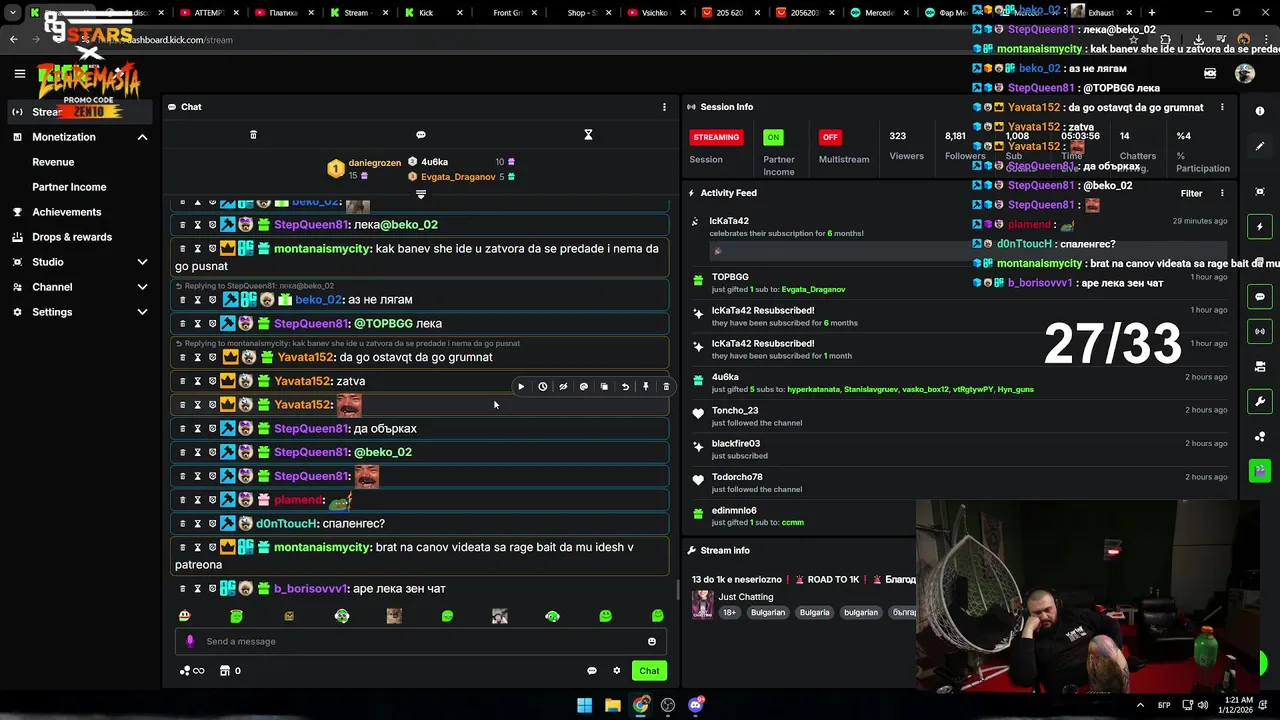Toggle Multistream OFF badge
Viewport: 1280px width, 720px height.
click(x=829, y=137)
